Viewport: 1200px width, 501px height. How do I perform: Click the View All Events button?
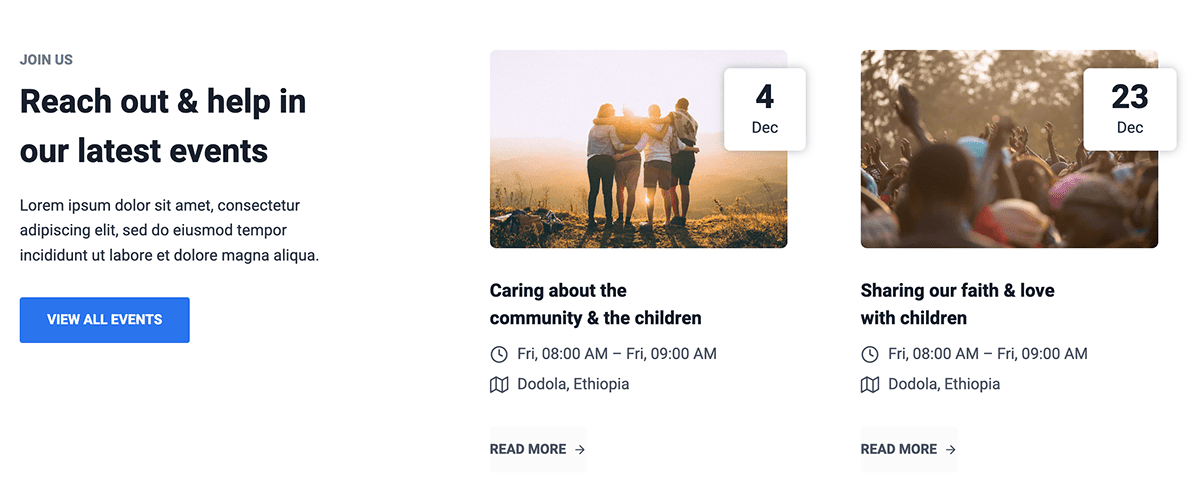click(x=104, y=320)
